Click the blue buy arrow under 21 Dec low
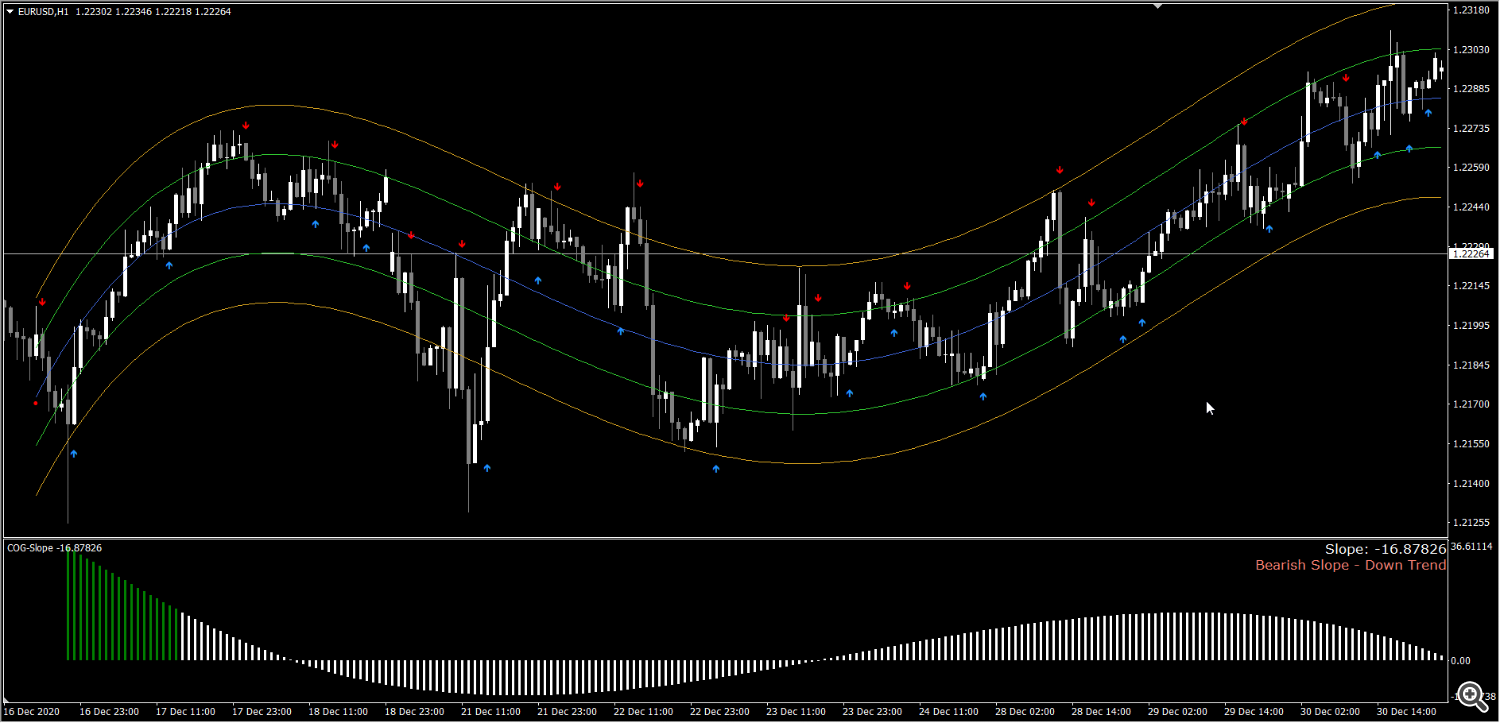The width and height of the screenshot is (1500, 723). 487,467
